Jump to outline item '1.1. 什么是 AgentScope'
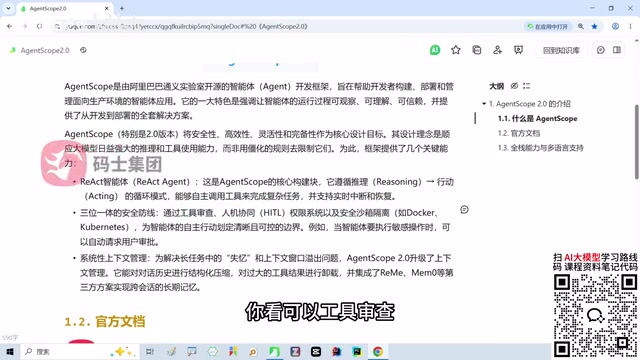This screenshot has width=640, height=360. [538, 118]
